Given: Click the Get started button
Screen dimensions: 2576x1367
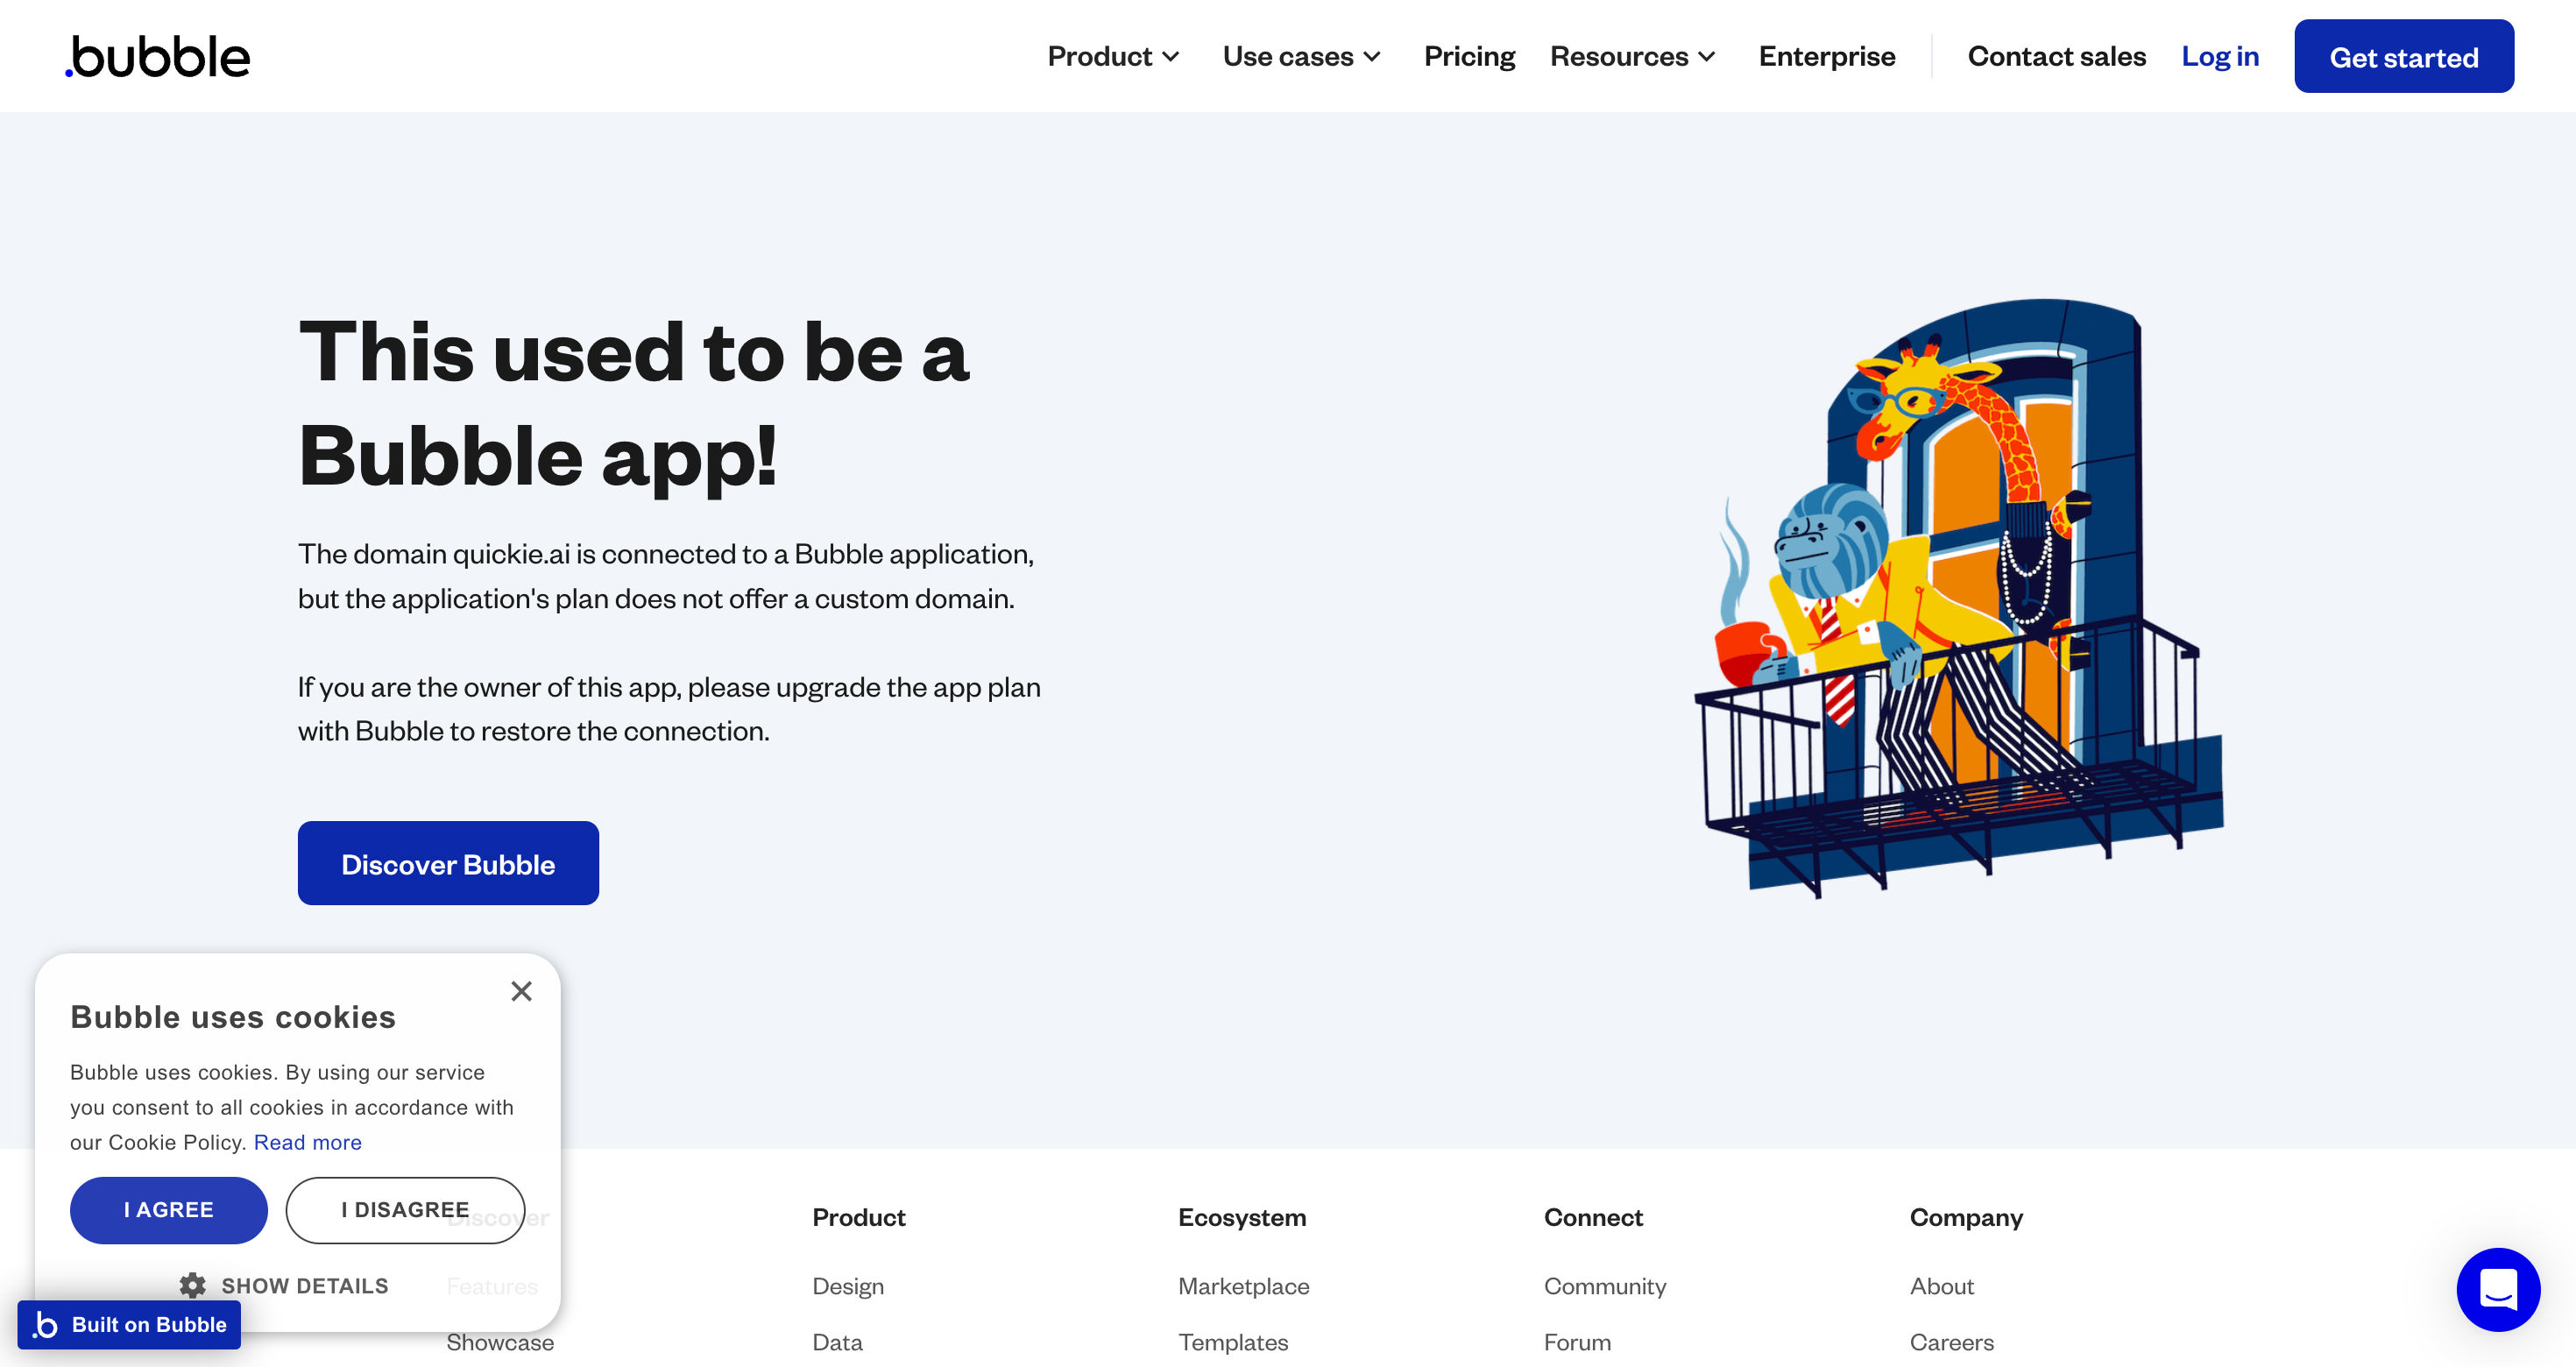Looking at the screenshot, I should tap(2403, 57).
